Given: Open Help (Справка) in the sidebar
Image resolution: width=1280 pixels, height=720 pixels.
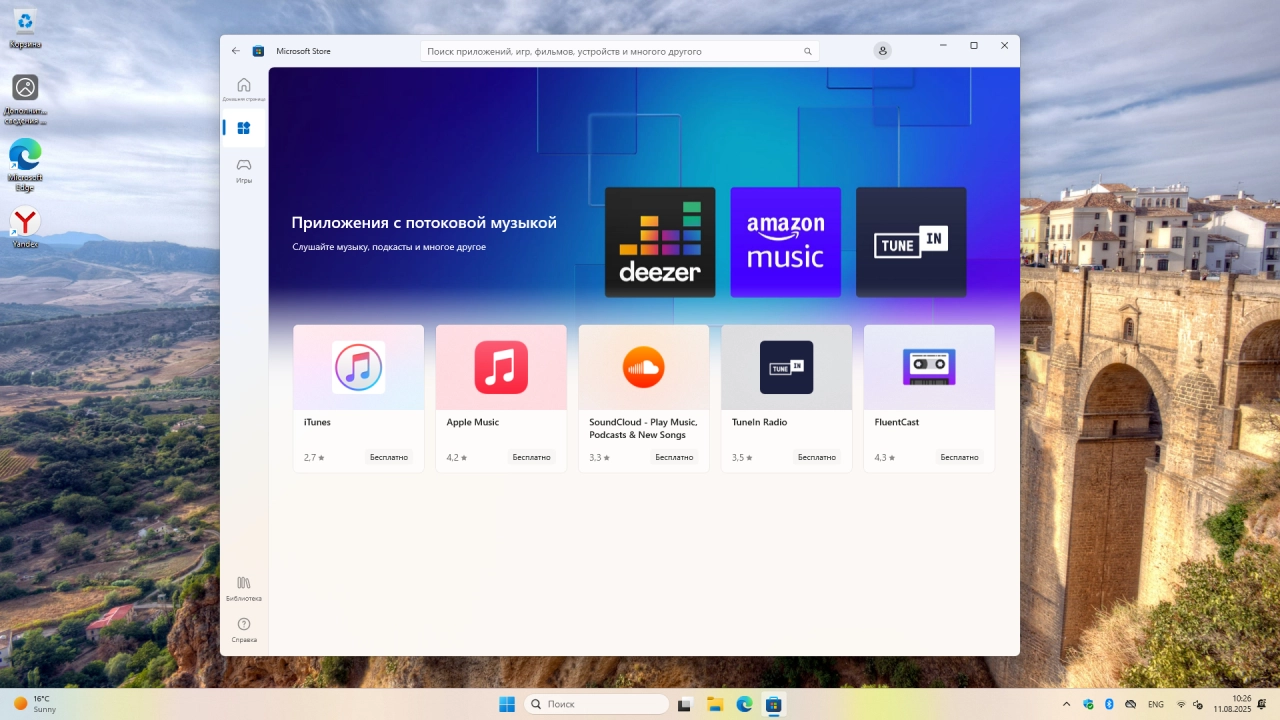Looking at the screenshot, I should point(244,629).
